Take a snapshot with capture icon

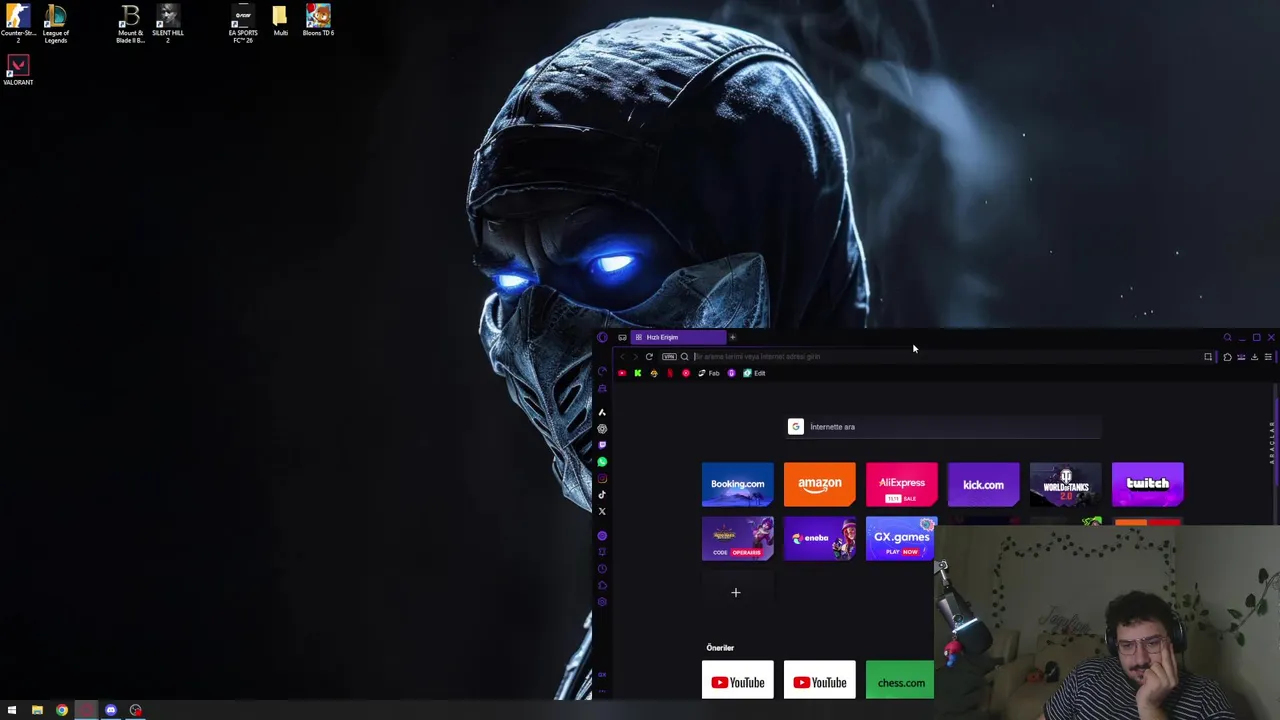[x=1208, y=356]
